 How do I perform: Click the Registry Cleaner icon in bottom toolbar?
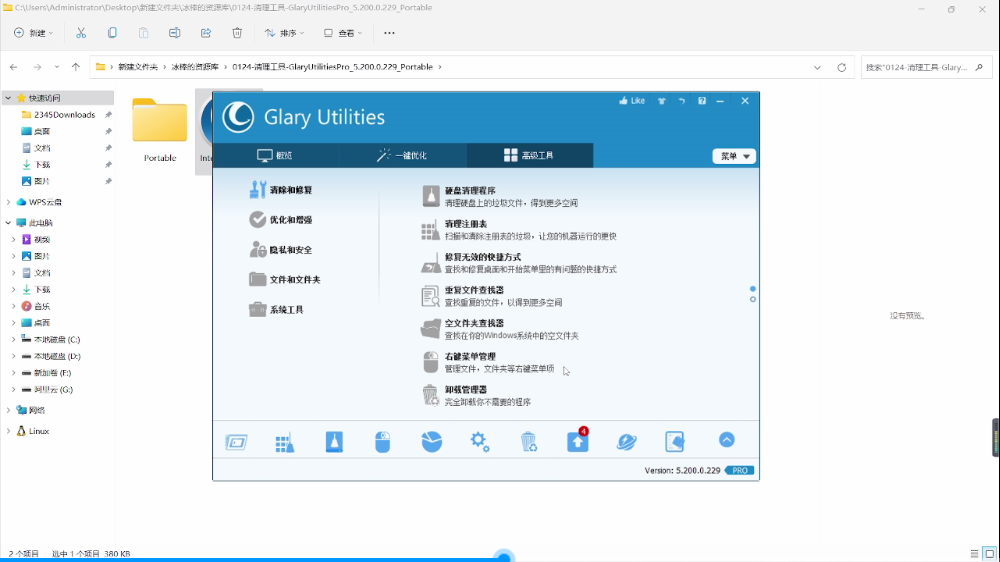tap(285, 442)
